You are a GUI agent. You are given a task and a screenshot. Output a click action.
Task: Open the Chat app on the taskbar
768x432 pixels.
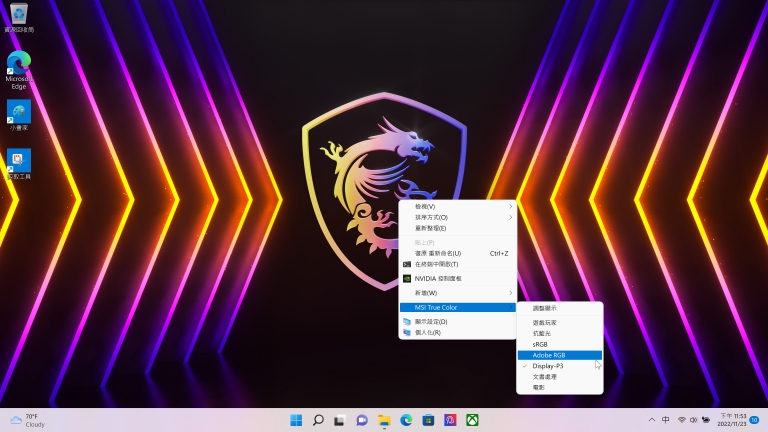362,420
